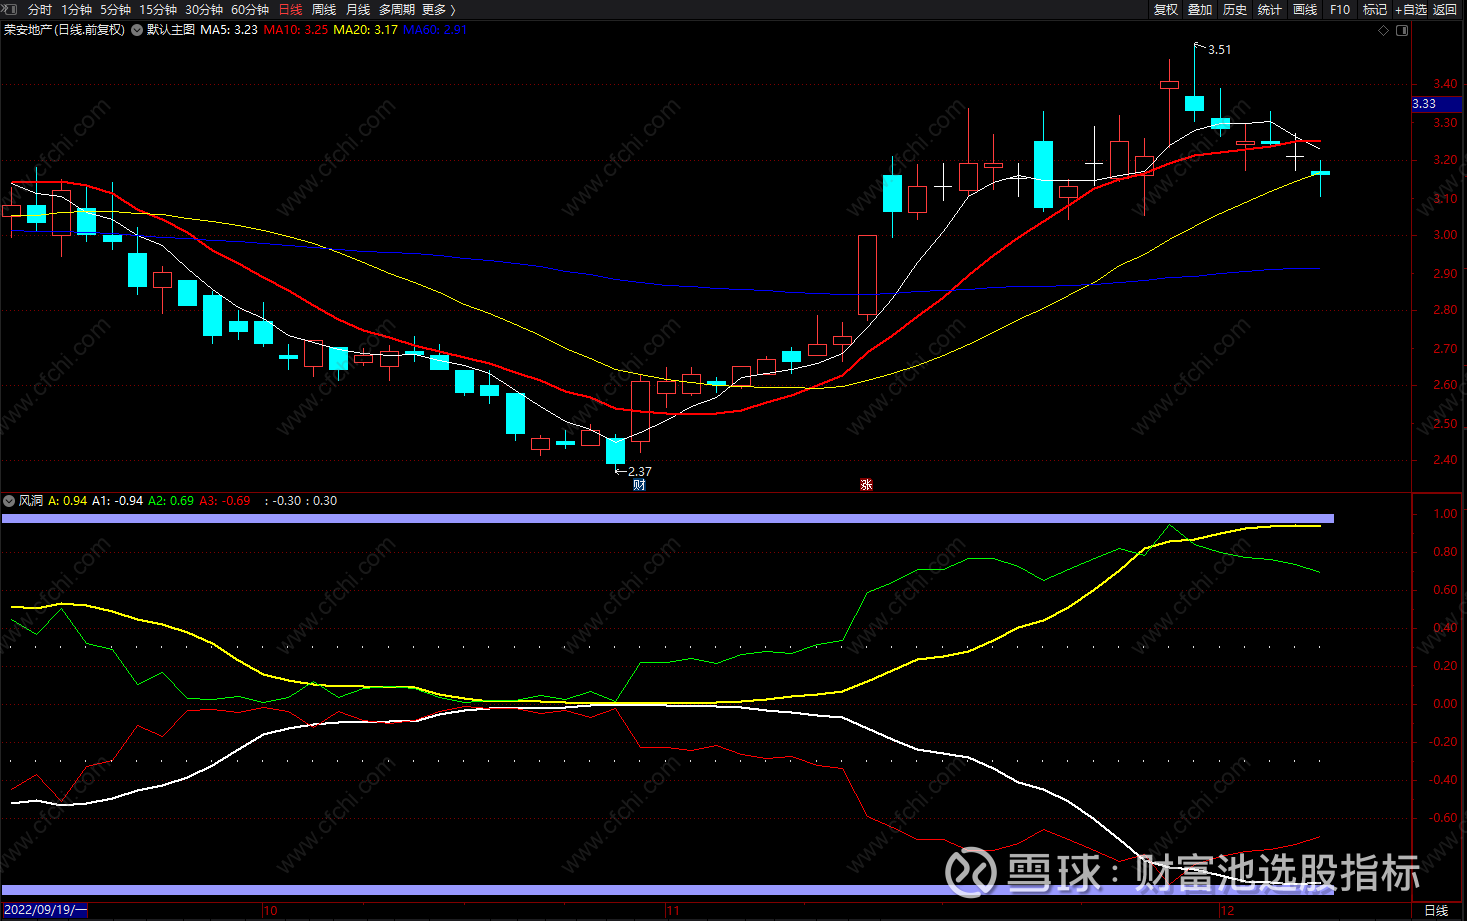Image resolution: width=1467 pixels, height=921 pixels.
Task: Click the 2.37 low price label
Action: click(x=640, y=471)
